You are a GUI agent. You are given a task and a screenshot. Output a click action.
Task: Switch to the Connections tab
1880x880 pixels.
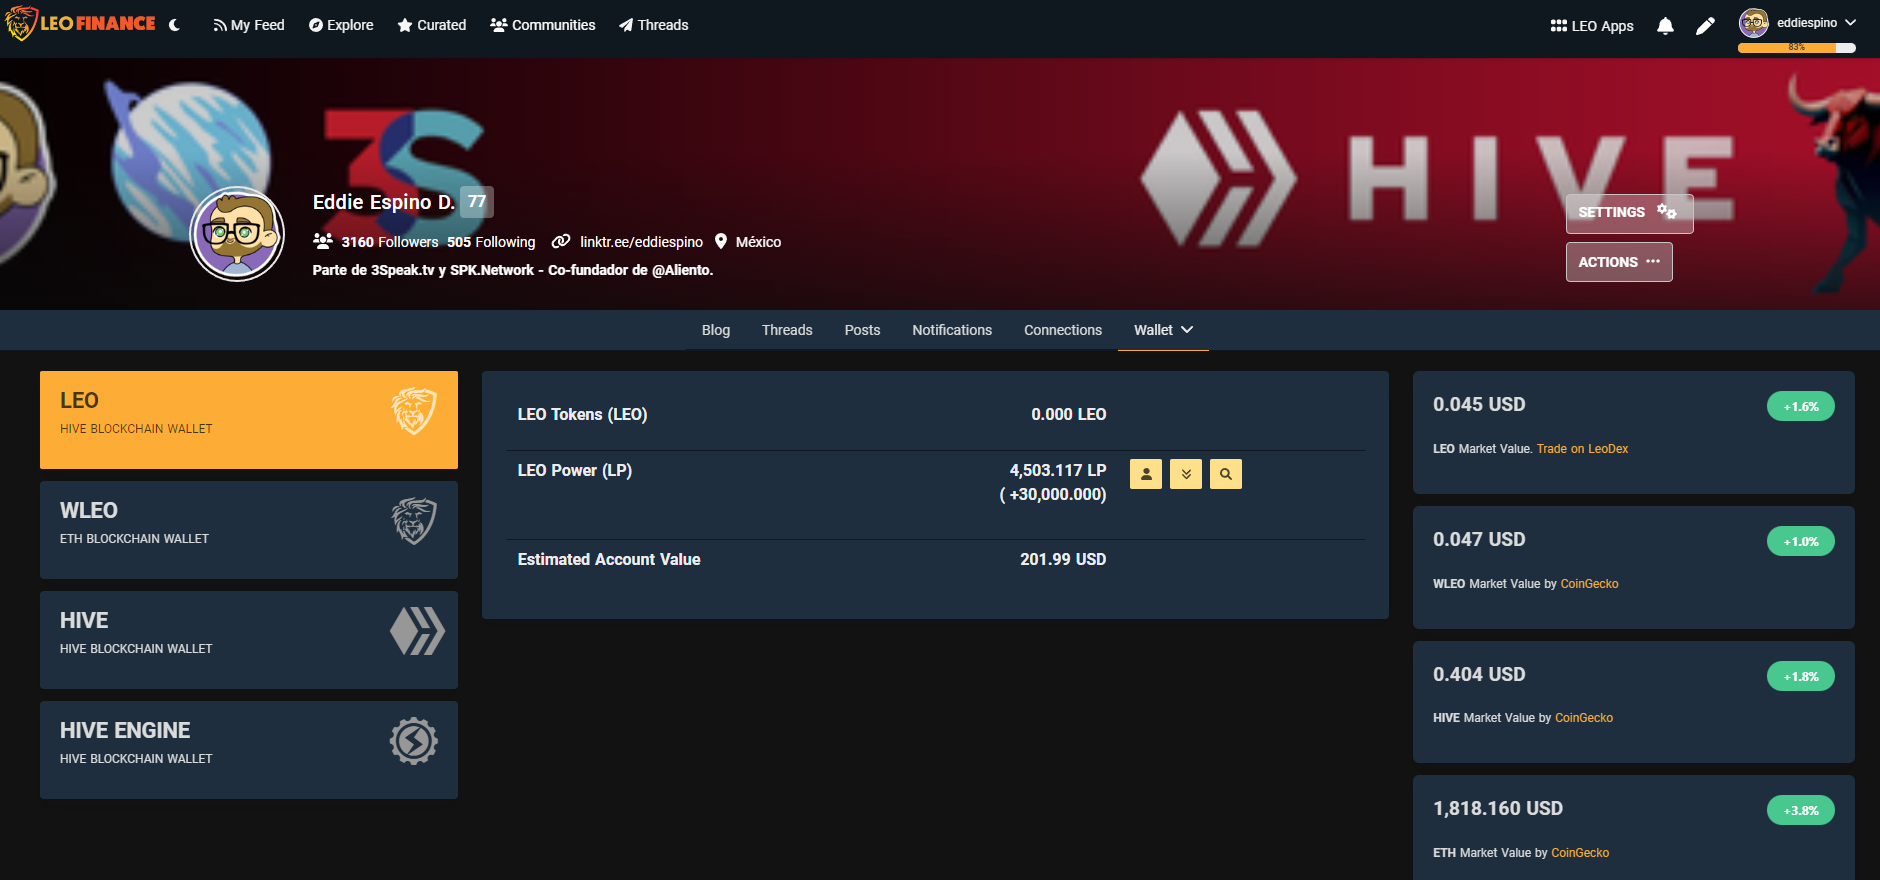click(x=1063, y=330)
